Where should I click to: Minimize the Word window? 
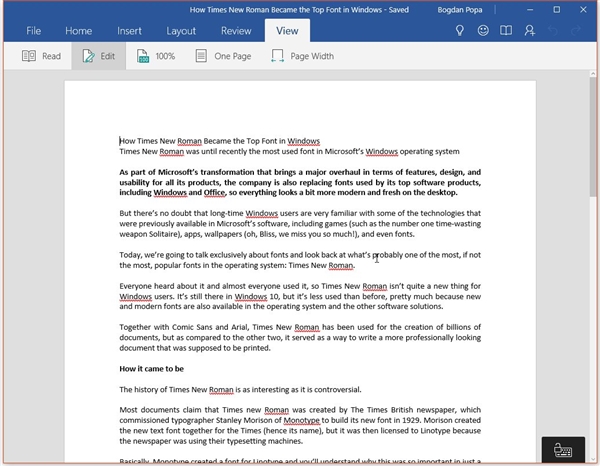pyautogui.click(x=530, y=10)
